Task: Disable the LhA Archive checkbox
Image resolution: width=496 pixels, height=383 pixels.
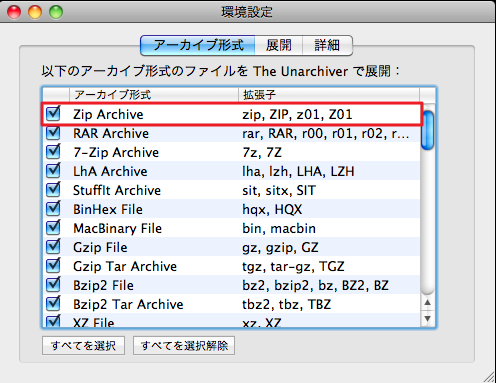Action: coord(53,171)
